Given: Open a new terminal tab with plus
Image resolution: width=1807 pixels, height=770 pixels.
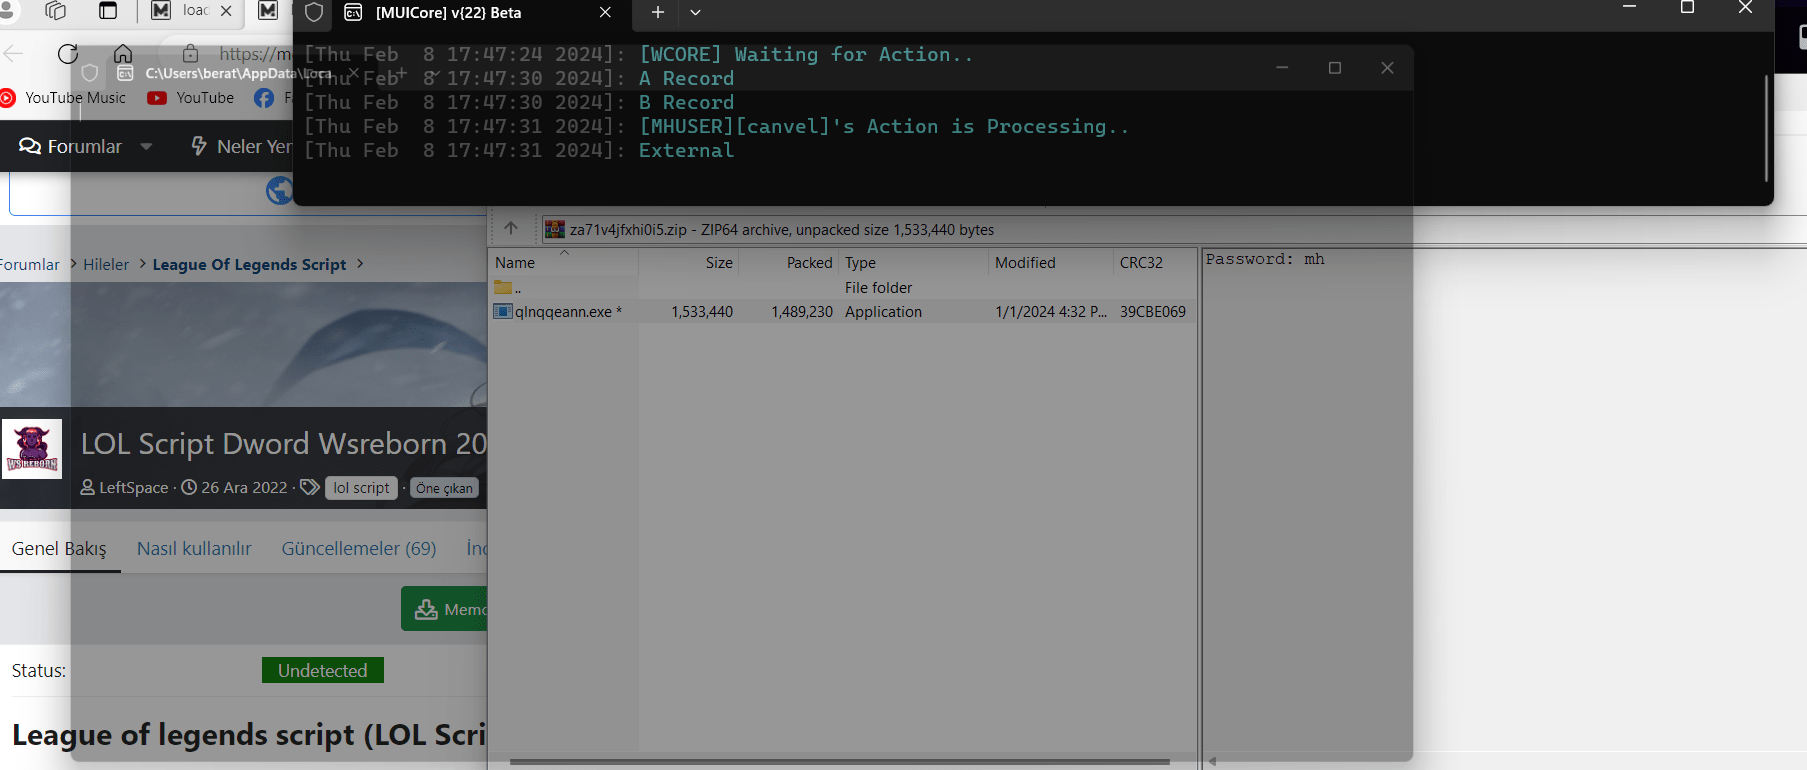Looking at the screenshot, I should (x=657, y=13).
